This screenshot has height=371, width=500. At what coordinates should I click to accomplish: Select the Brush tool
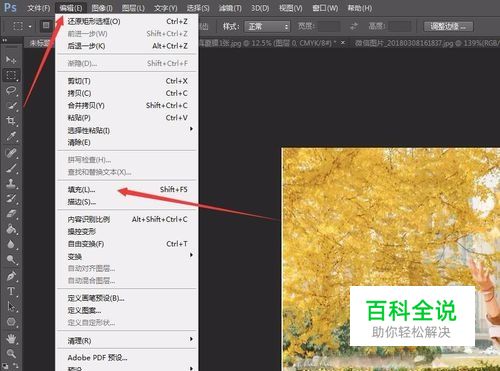point(11,168)
